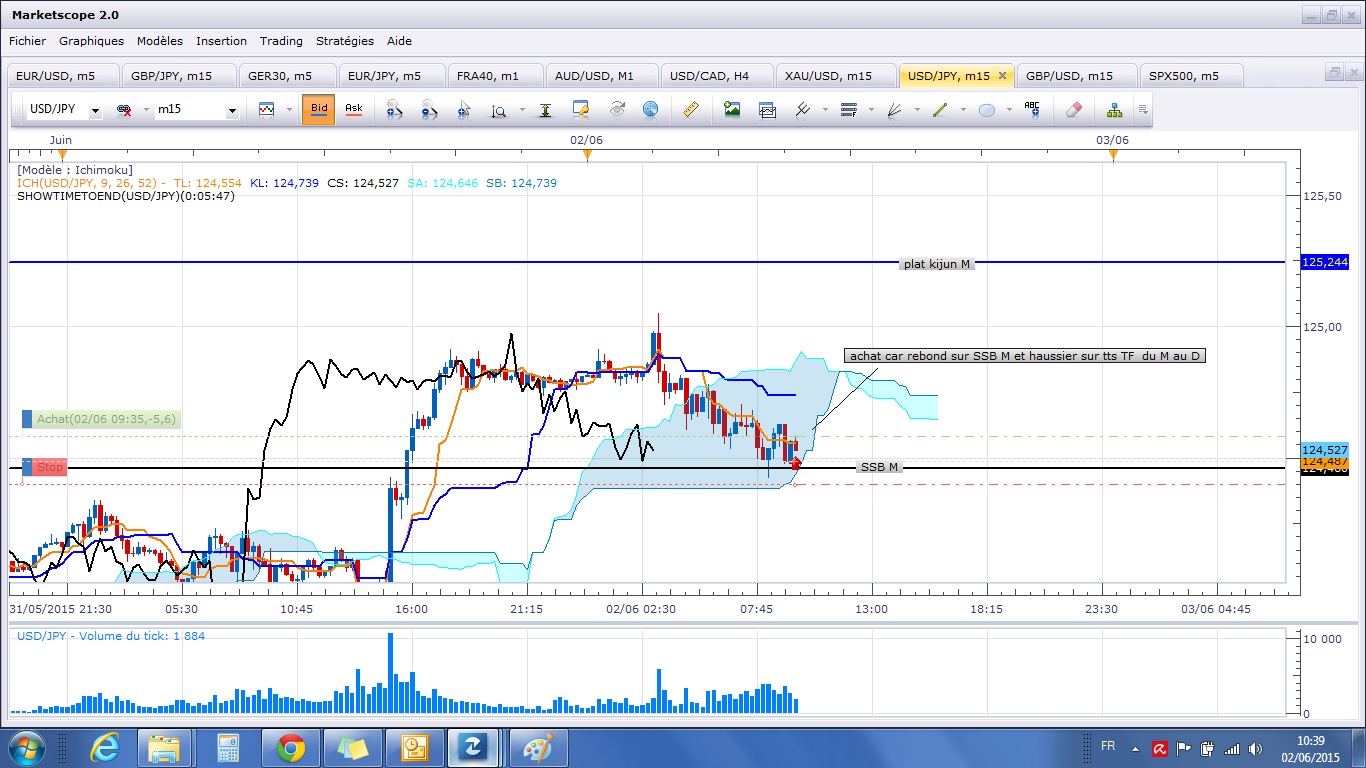The width and height of the screenshot is (1366, 768).
Task: Open the Stratégies menu
Action: coord(344,41)
